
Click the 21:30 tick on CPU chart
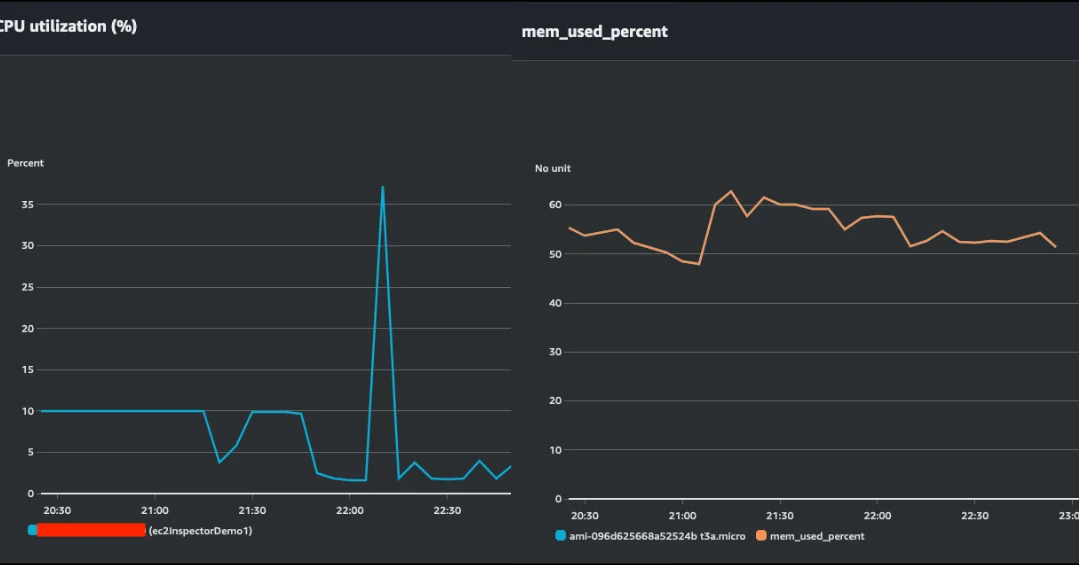pyautogui.click(x=252, y=511)
